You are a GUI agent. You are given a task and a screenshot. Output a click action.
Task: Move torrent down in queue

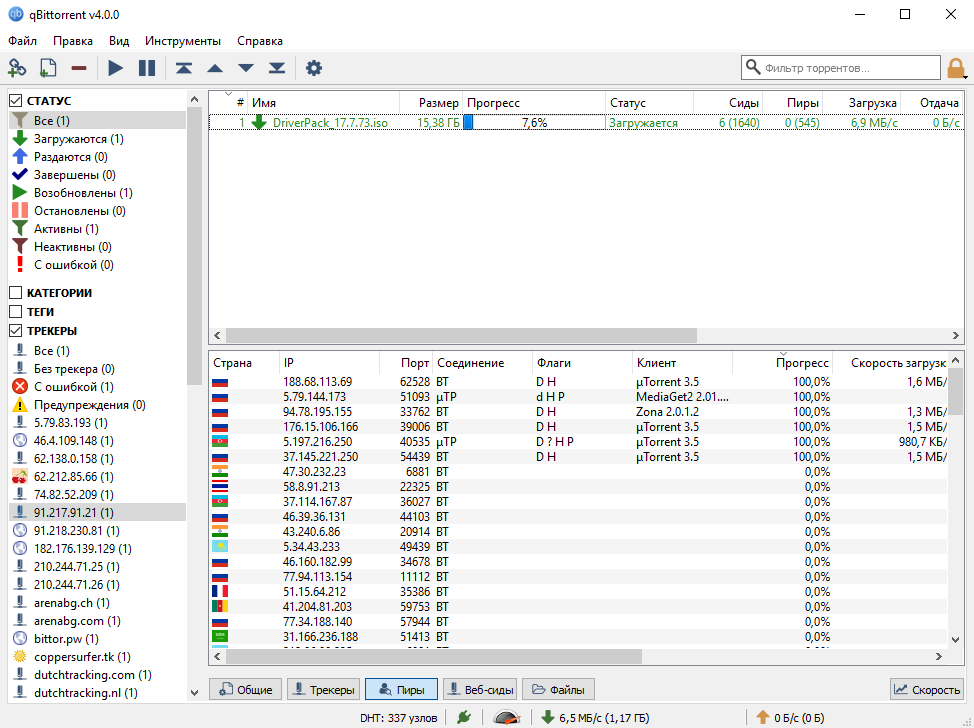coord(246,68)
